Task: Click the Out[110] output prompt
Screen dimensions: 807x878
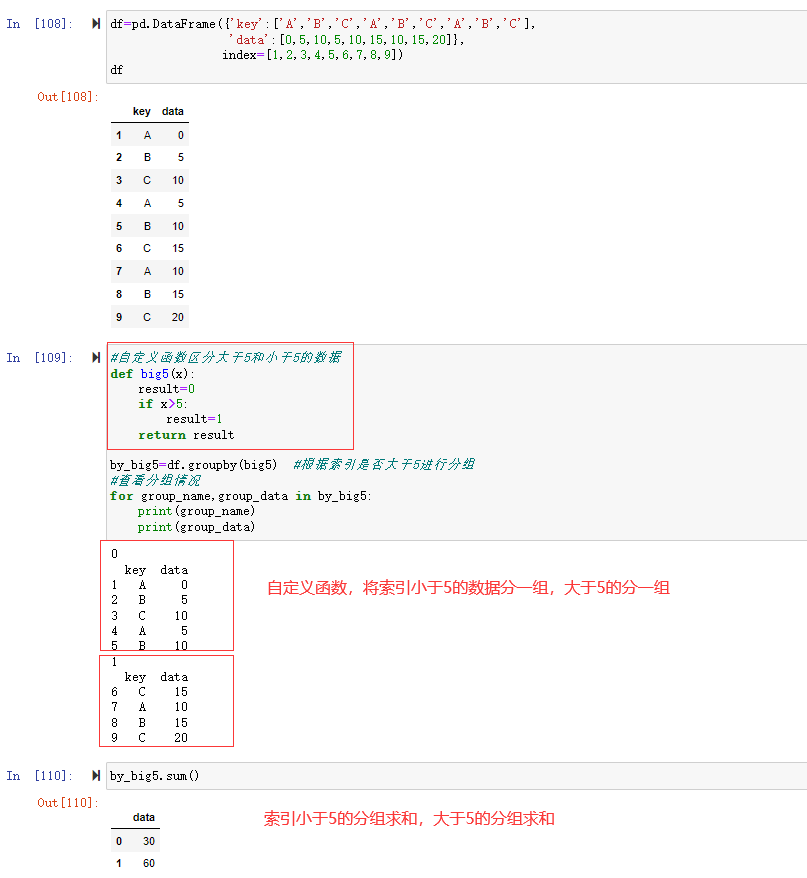Action: pos(68,802)
